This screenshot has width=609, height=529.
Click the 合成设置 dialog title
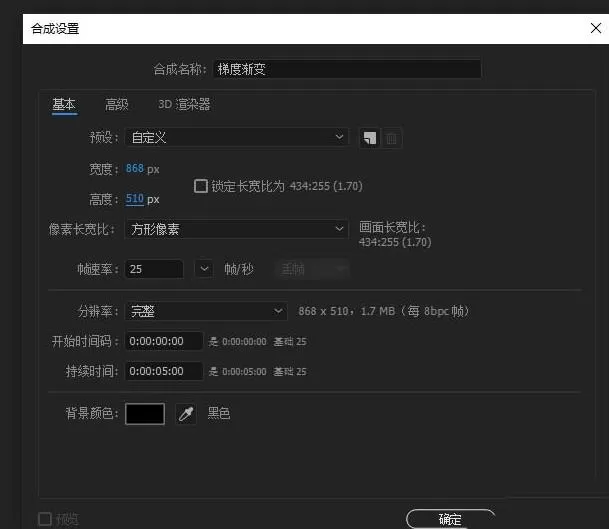[55, 28]
